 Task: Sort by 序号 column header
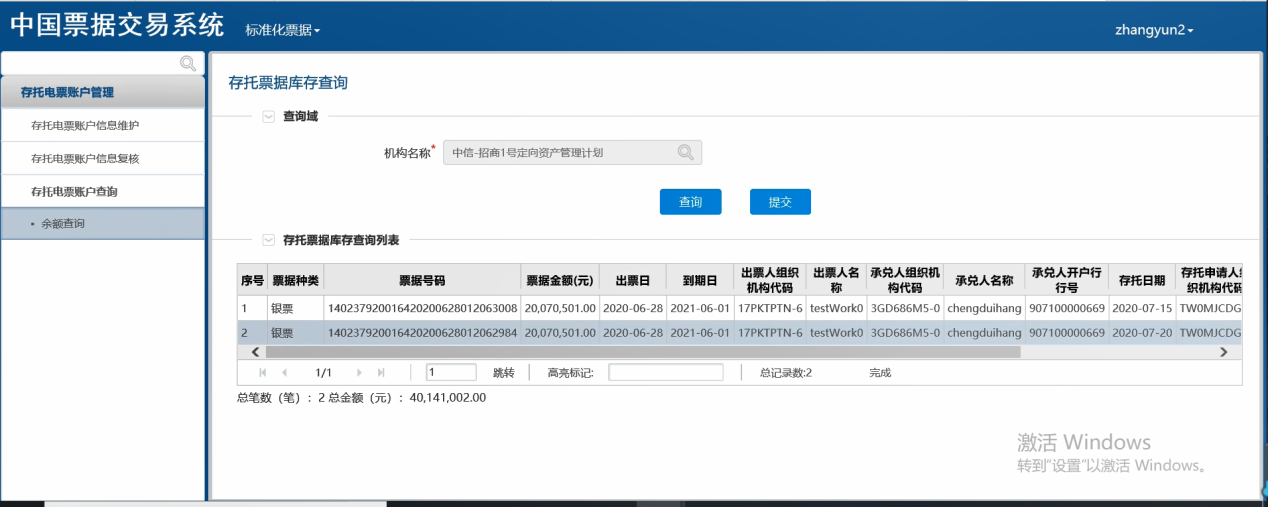click(x=252, y=281)
